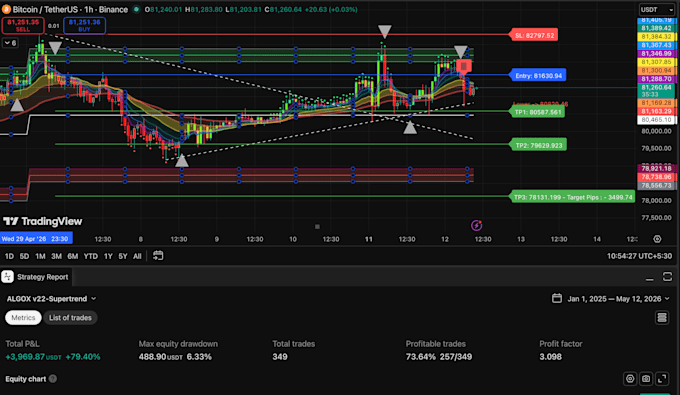This screenshot has height=395, width=680.
Task: Click the TP2: 79629.923 label
Action: click(539, 145)
